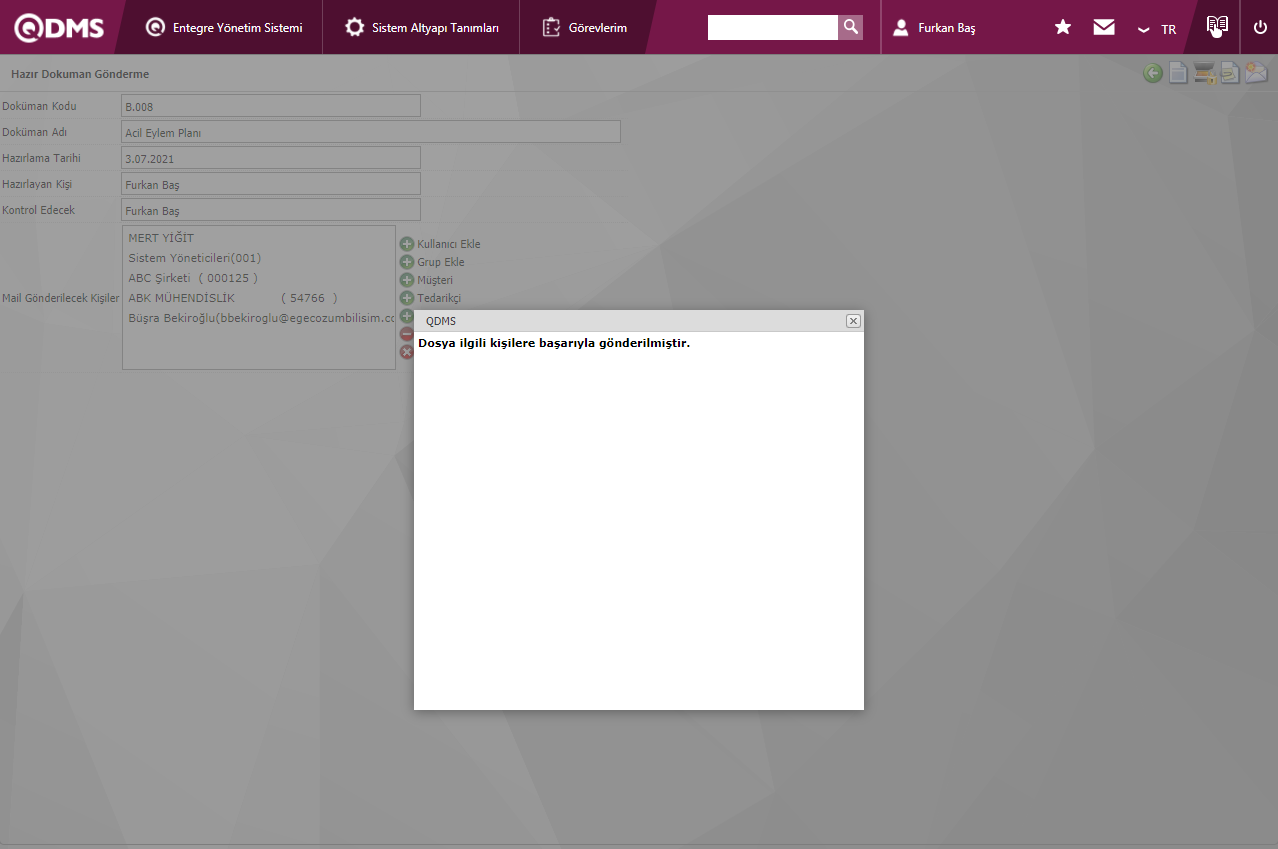Click the green back arrow icon
Image resolution: width=1278 pixels, height=849 pixels.
[1153, 73]
